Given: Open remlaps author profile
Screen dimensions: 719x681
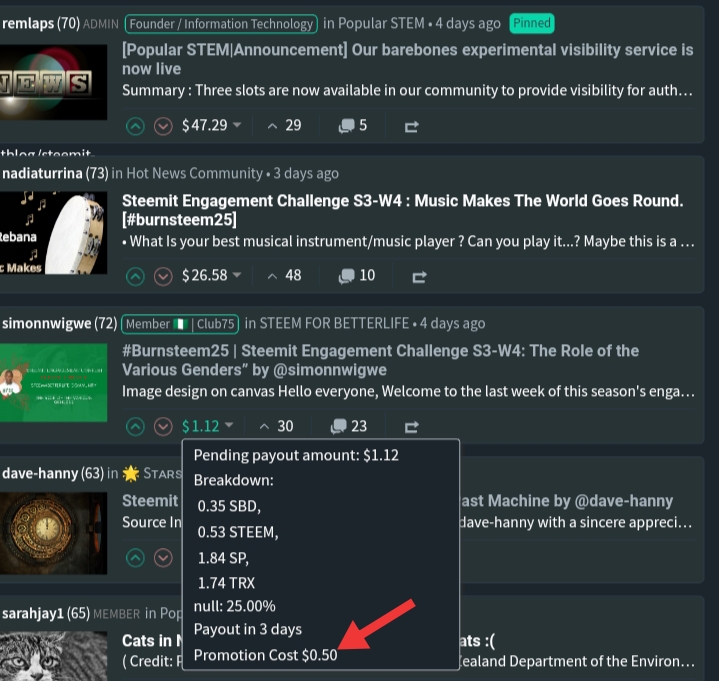Looking at the screenshot, I should click(28, 23).
